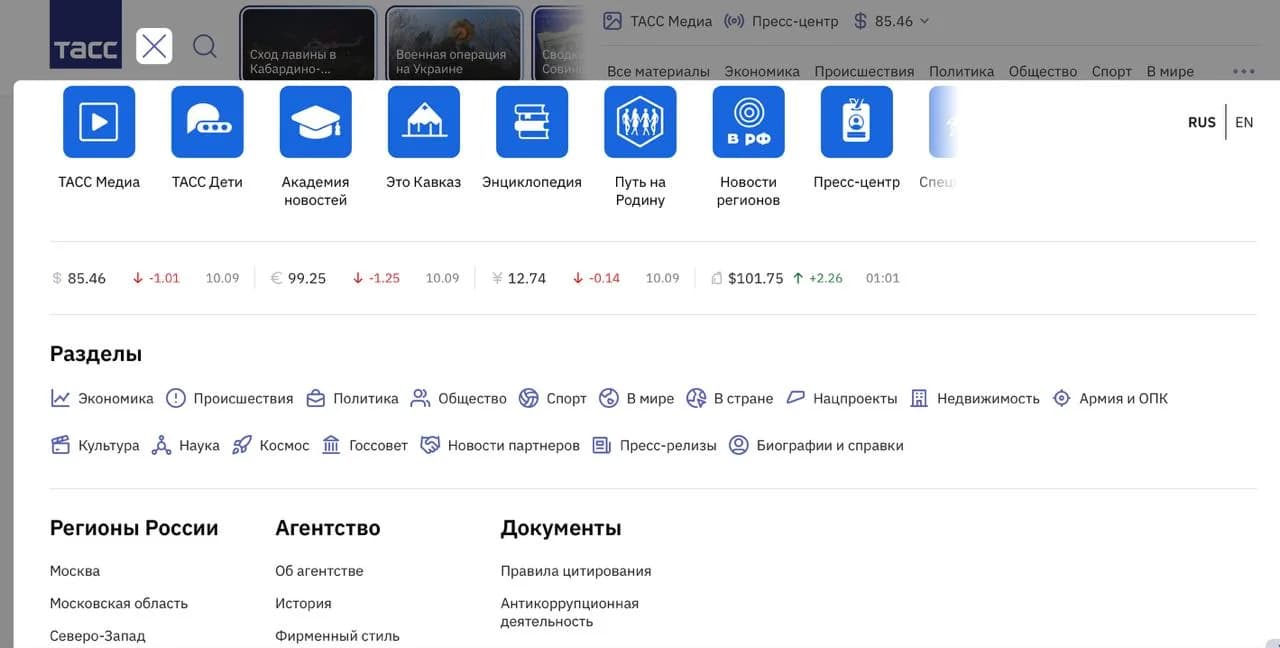Open Общество in top navigation bar
Viewport: 1280px width, 648px height.
(x=1043, y=71)
